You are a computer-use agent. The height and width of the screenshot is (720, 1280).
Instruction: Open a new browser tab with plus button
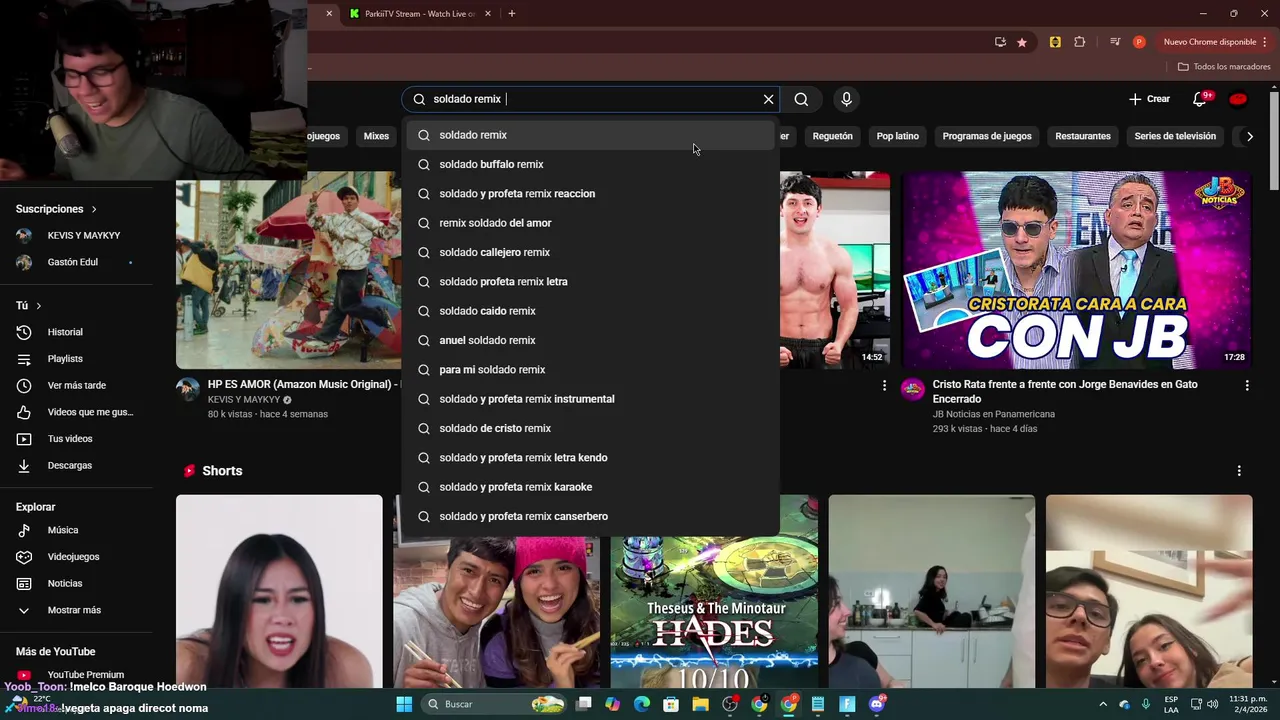point(512,13)
